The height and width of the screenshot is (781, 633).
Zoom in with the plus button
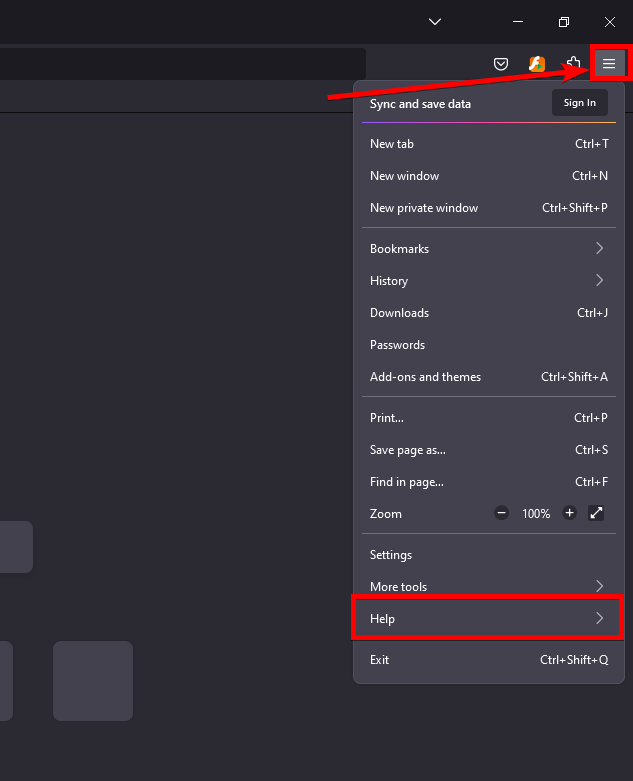click(x=569, y=513)
